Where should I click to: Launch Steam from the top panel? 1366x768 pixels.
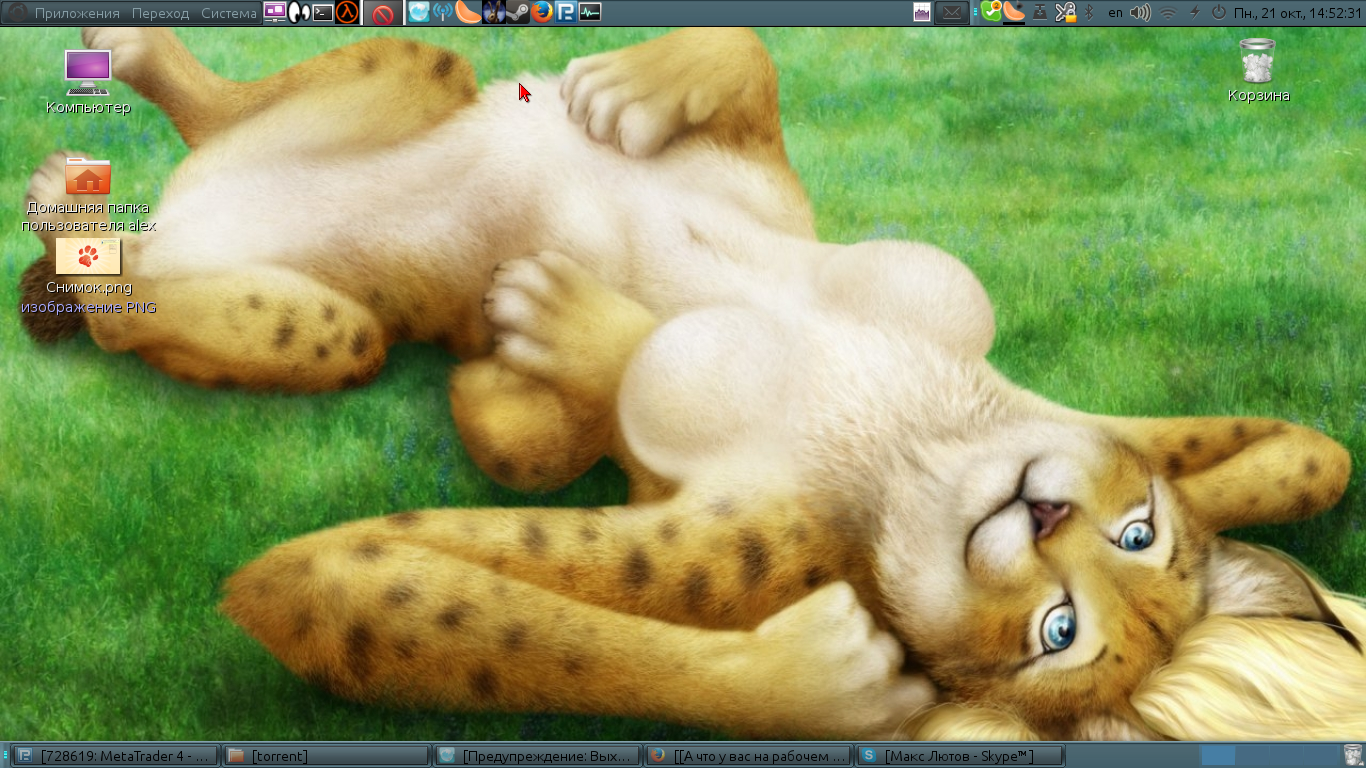point(517,13)
